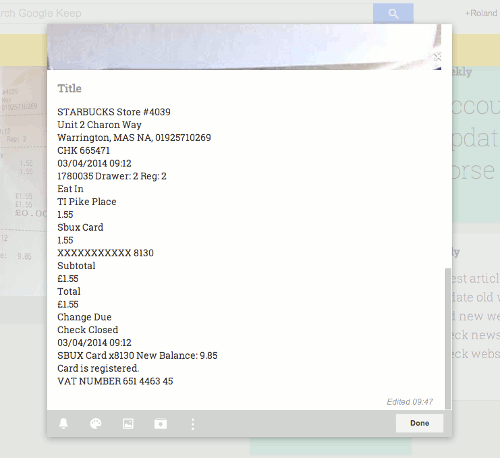
Task: Click the 'Total' line
Action: (x=69, y=291)
